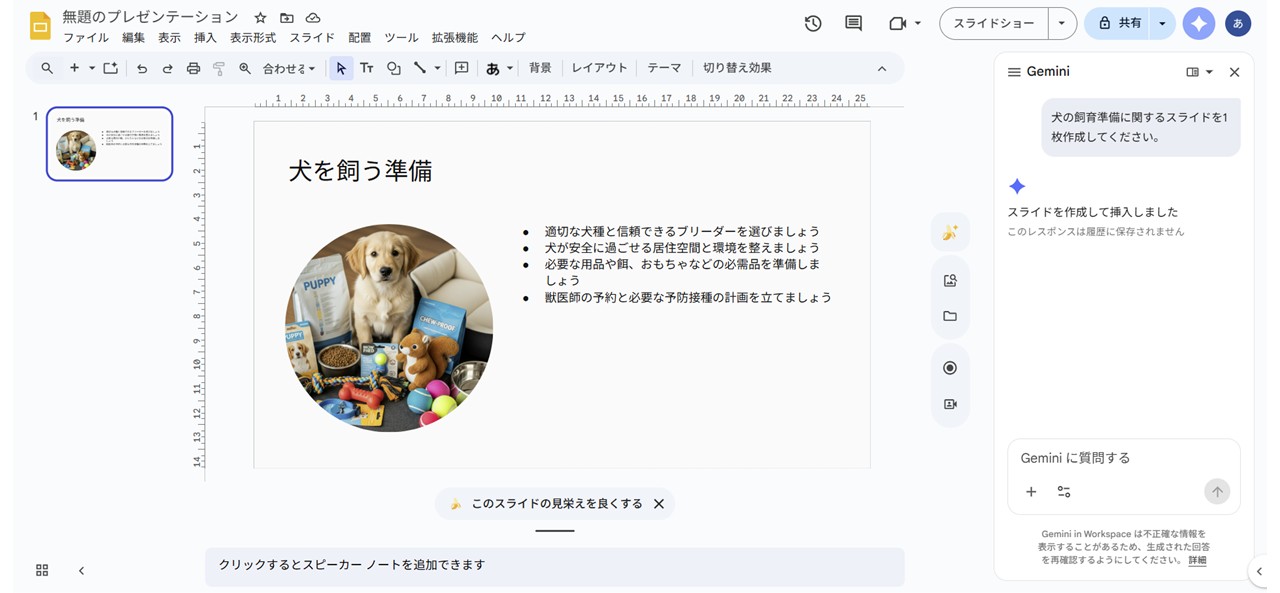Start a Meet call from the camera icon
The height and width of the screenshot is (593, 1280).
click(897, 22)
